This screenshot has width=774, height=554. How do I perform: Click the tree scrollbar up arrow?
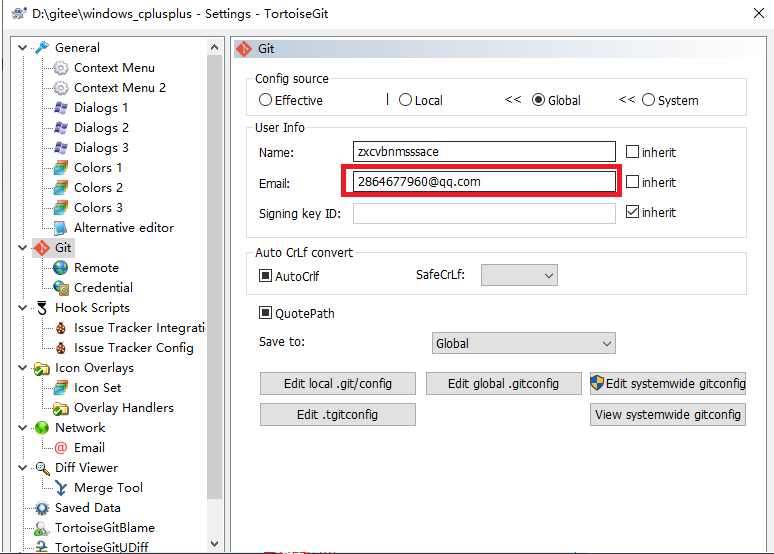coord(214,47)
